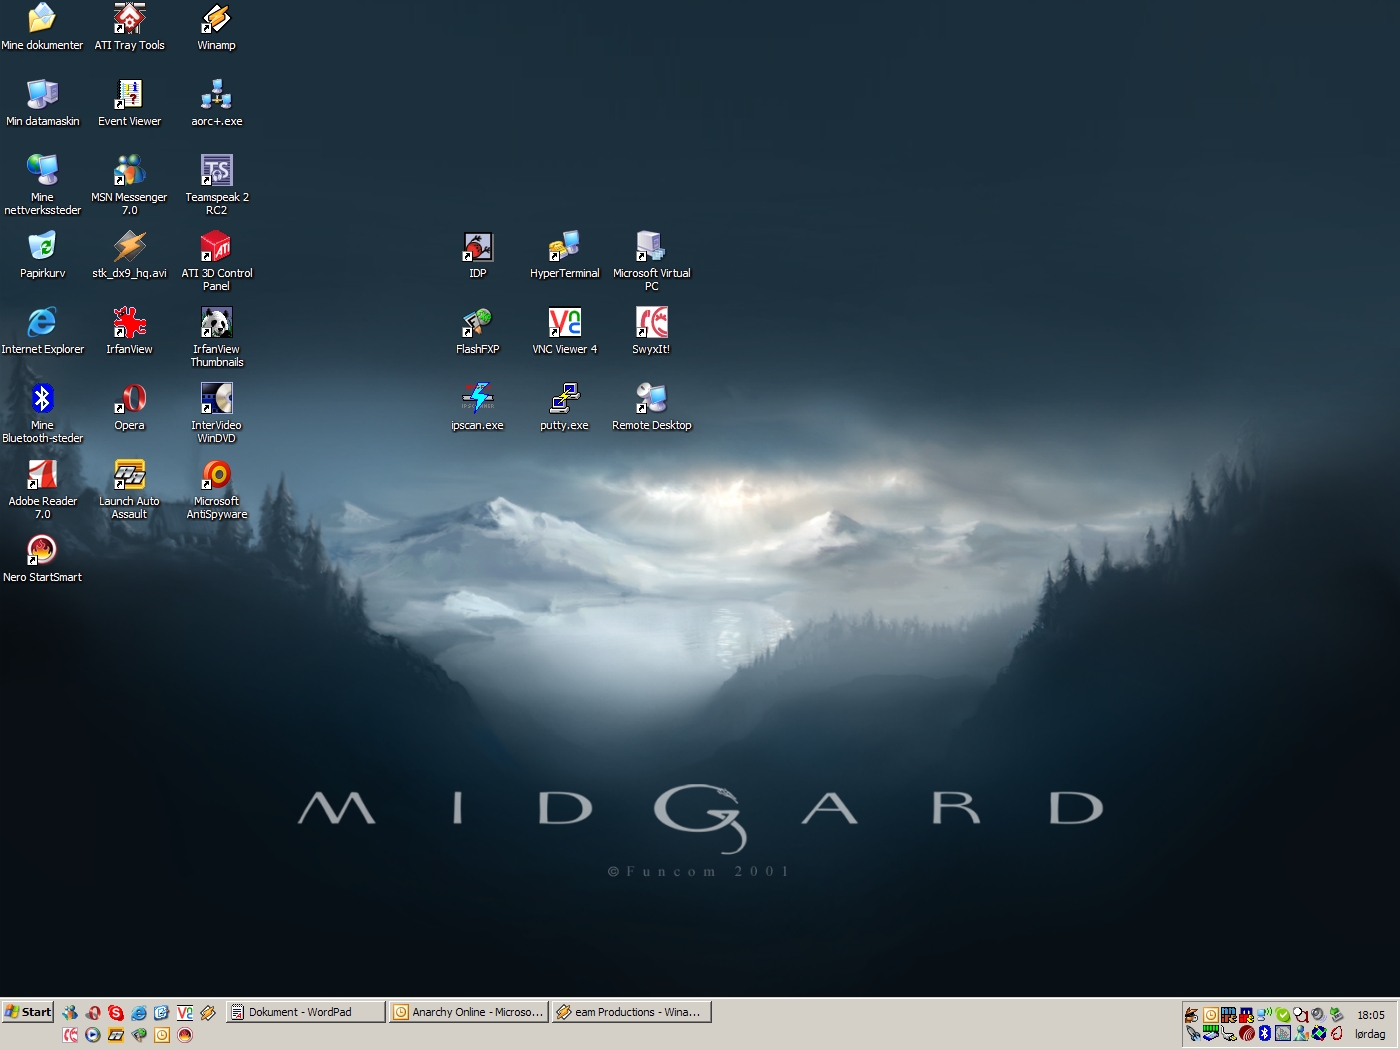The image size is (1400, 1050).
Task: Select the Teamspeak 2 RC2 icon
Action: tap(216, 171)
